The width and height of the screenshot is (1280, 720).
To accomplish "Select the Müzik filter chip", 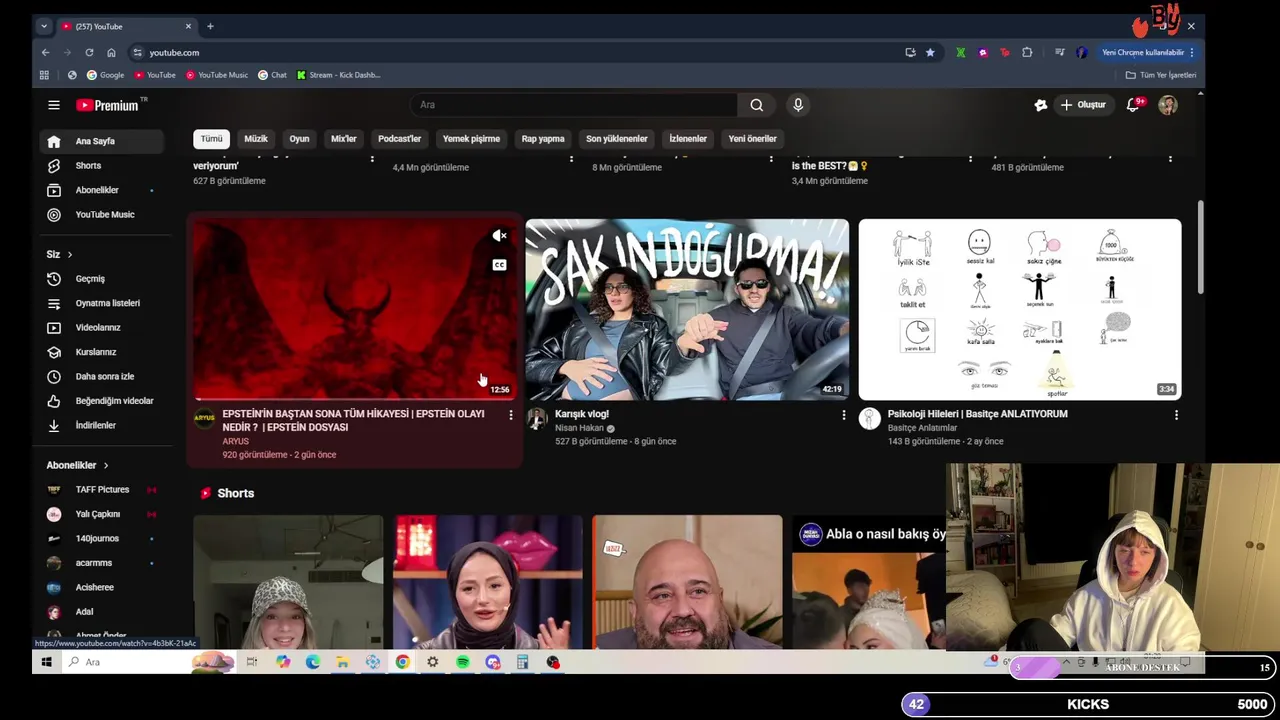I will point(256,139).
